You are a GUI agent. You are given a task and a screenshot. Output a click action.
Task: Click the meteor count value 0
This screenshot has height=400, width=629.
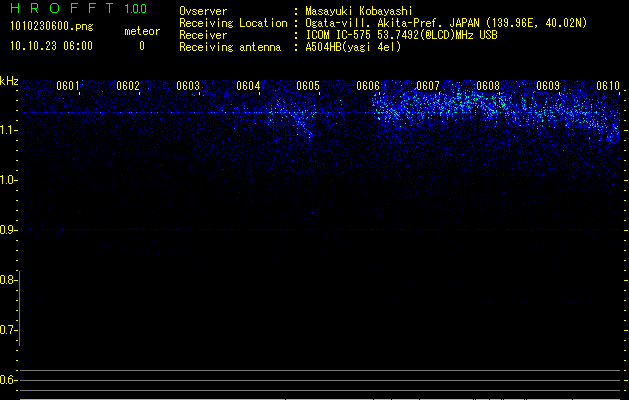tap(142, 46)
